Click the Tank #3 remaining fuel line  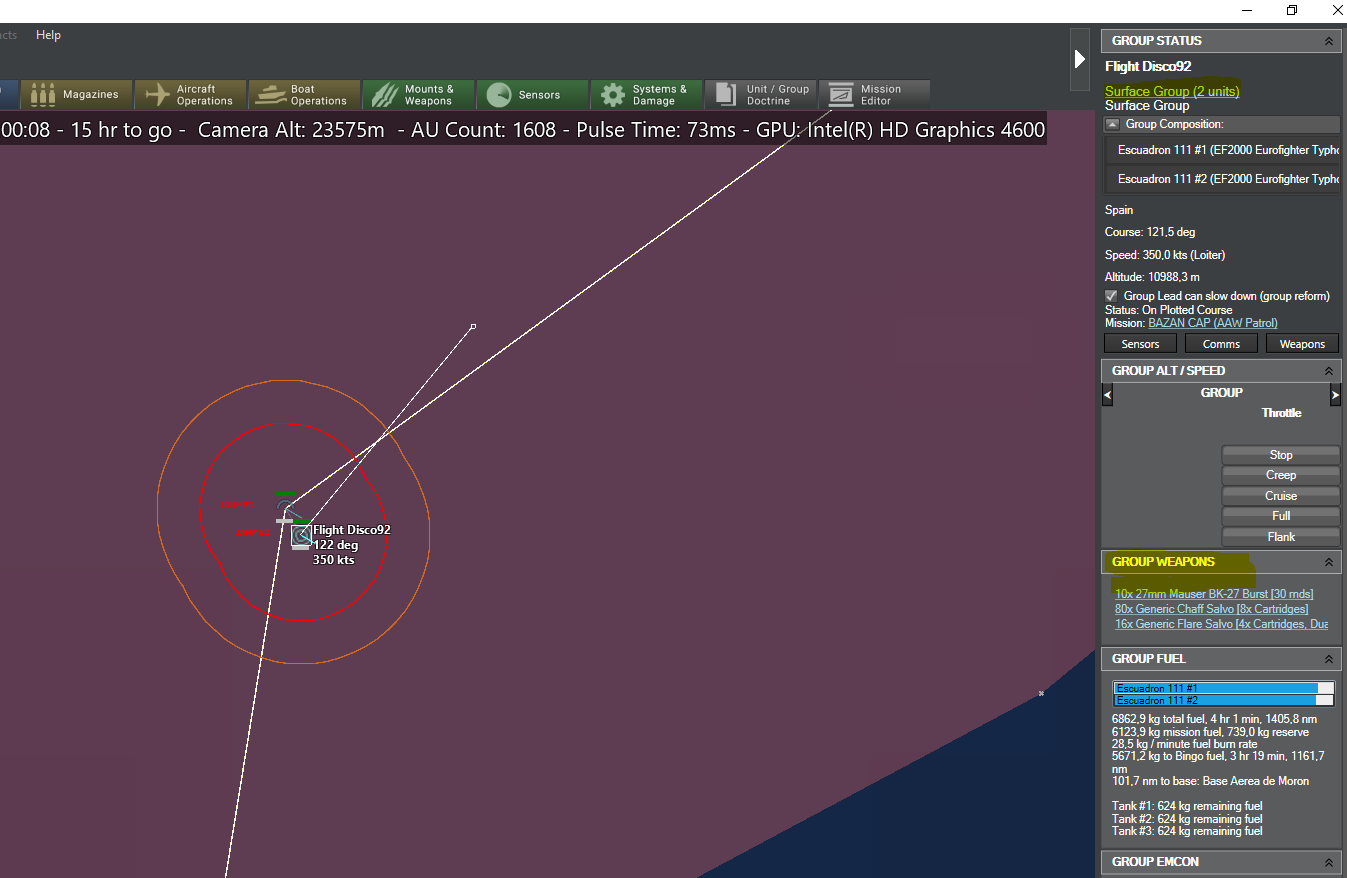[1187, 831]
